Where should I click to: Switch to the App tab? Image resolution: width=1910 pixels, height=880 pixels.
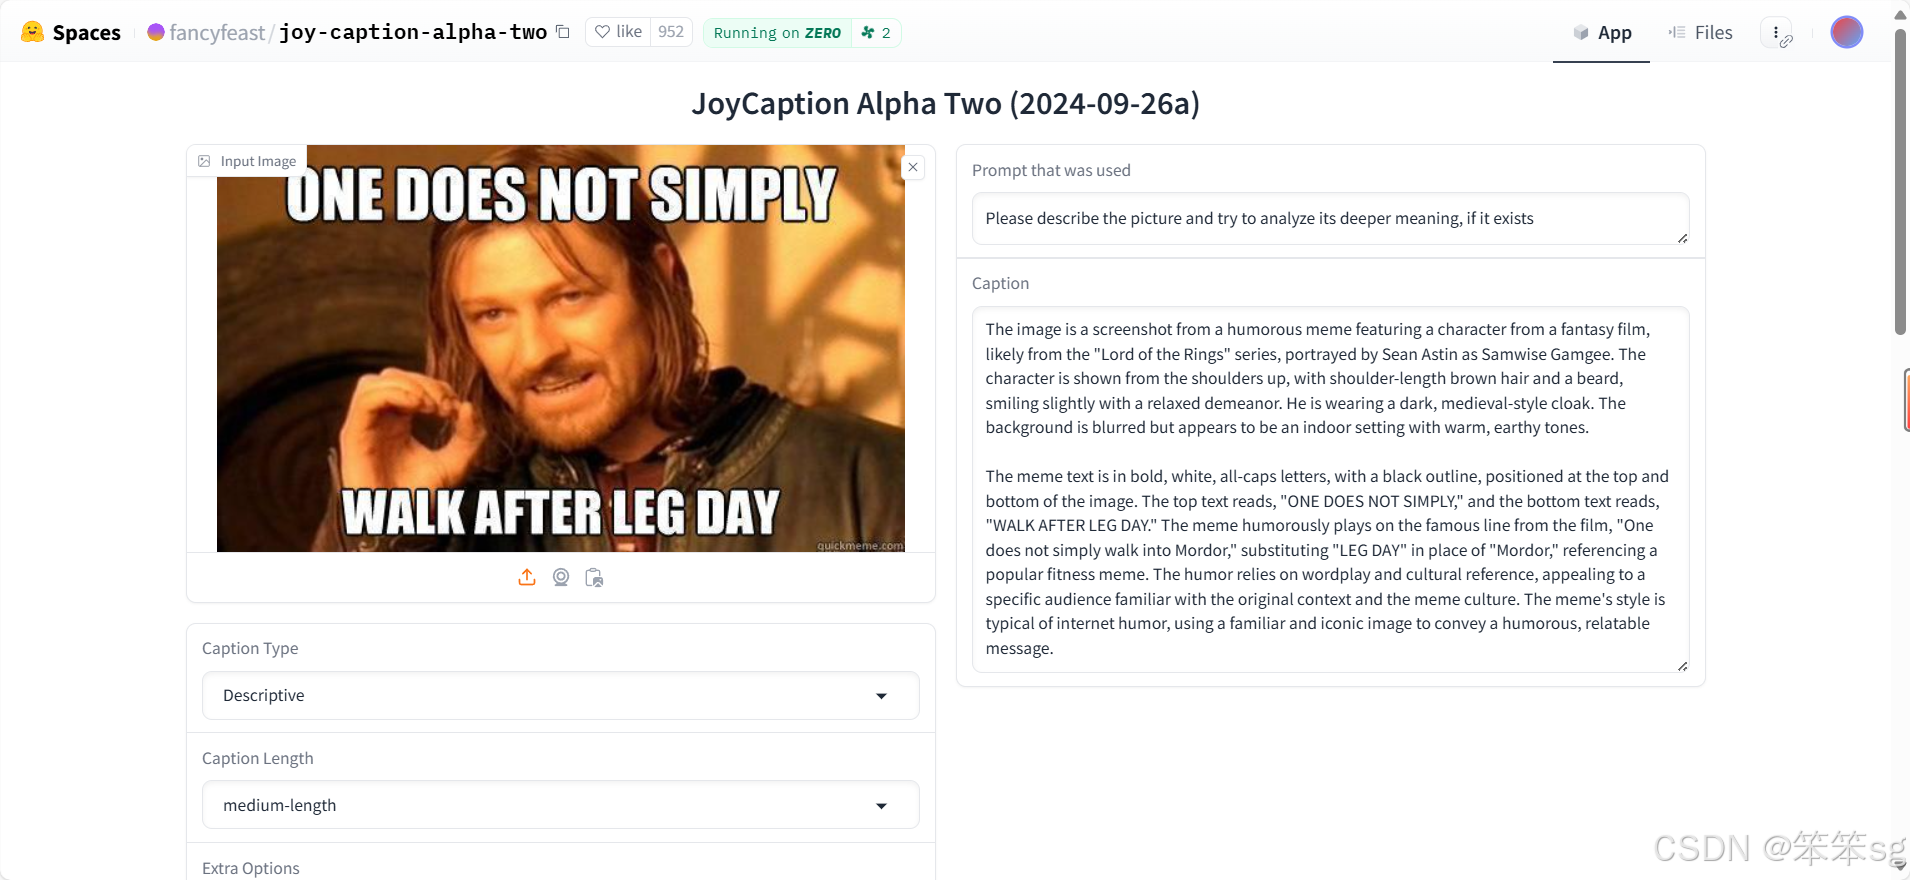(x=1601, y=33)
